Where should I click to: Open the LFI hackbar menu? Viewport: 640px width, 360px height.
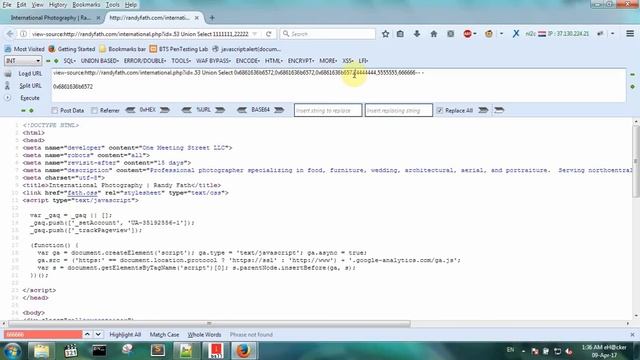pos(363,61)
